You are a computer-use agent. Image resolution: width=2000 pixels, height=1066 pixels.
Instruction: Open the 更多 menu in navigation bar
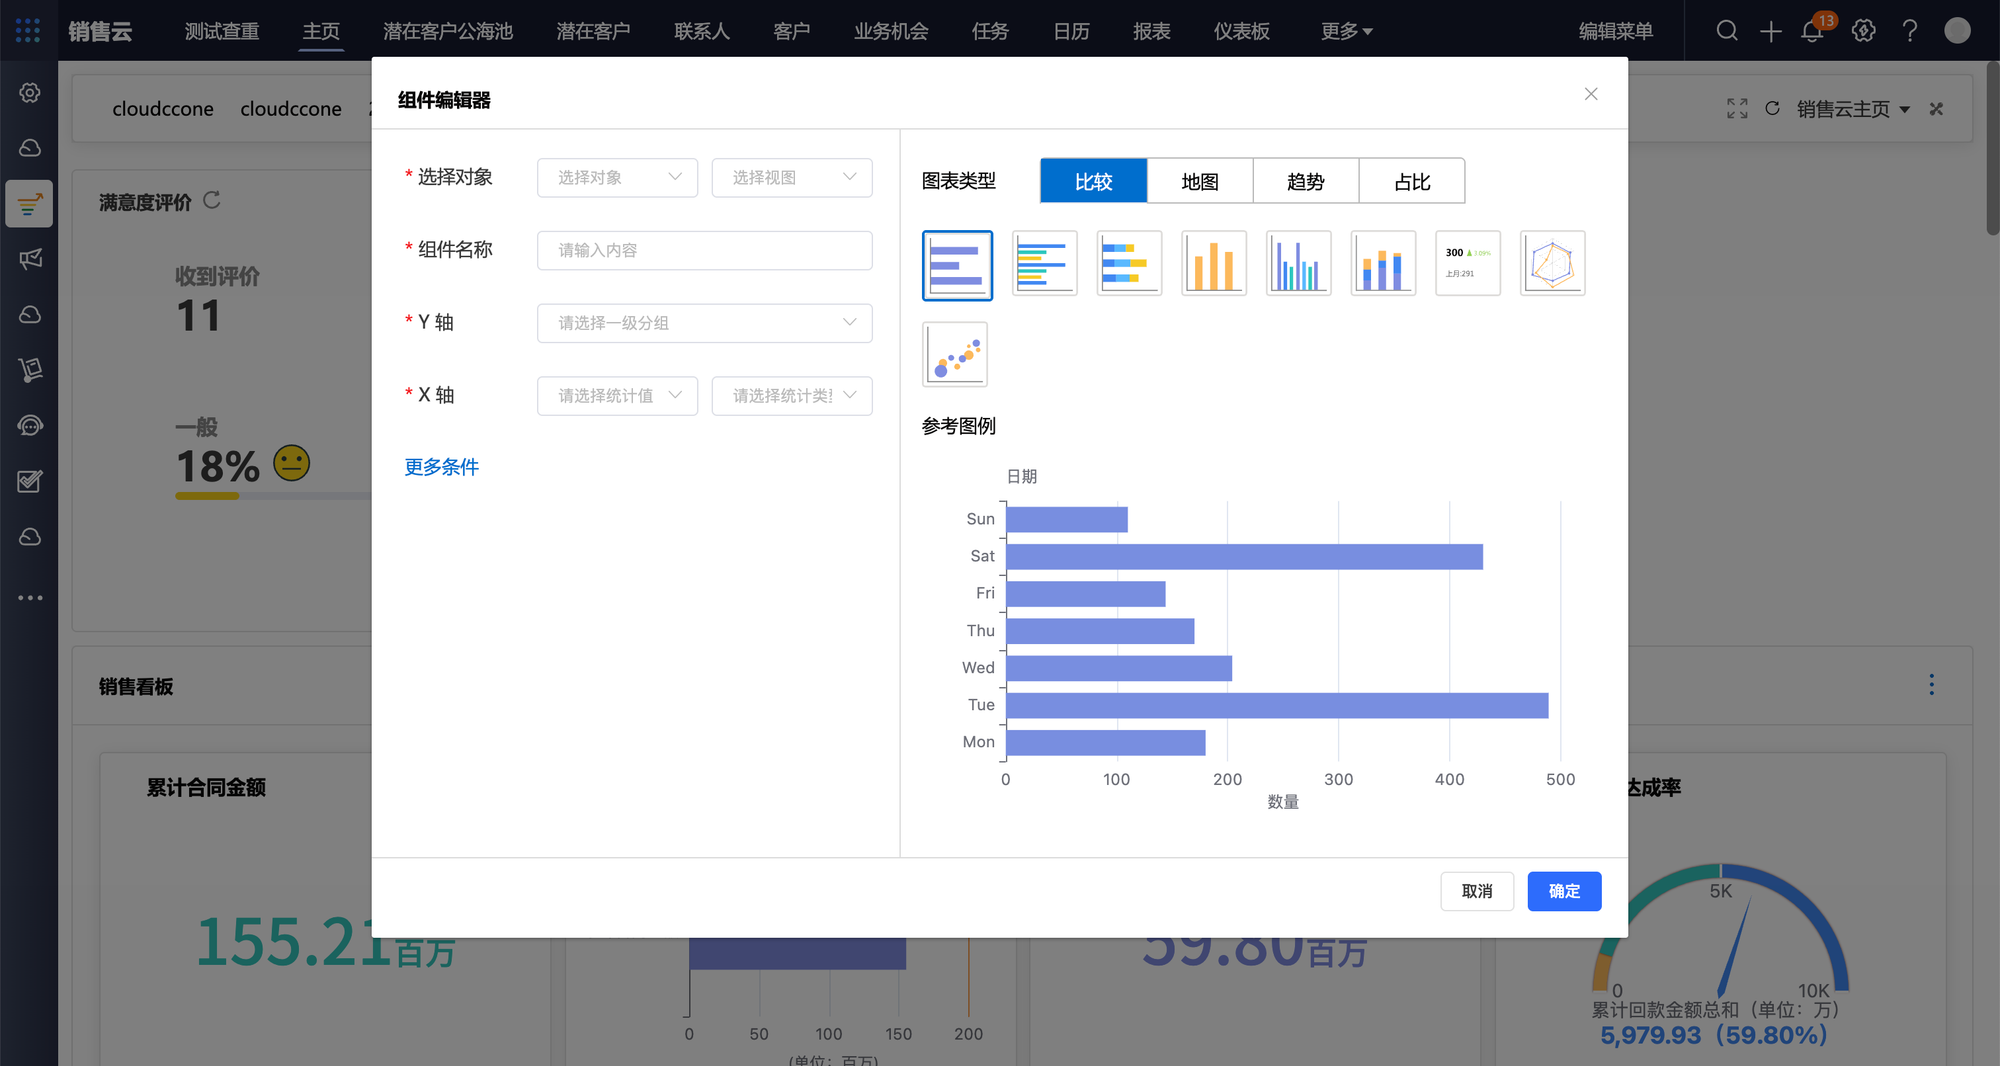click(1346, 31)
